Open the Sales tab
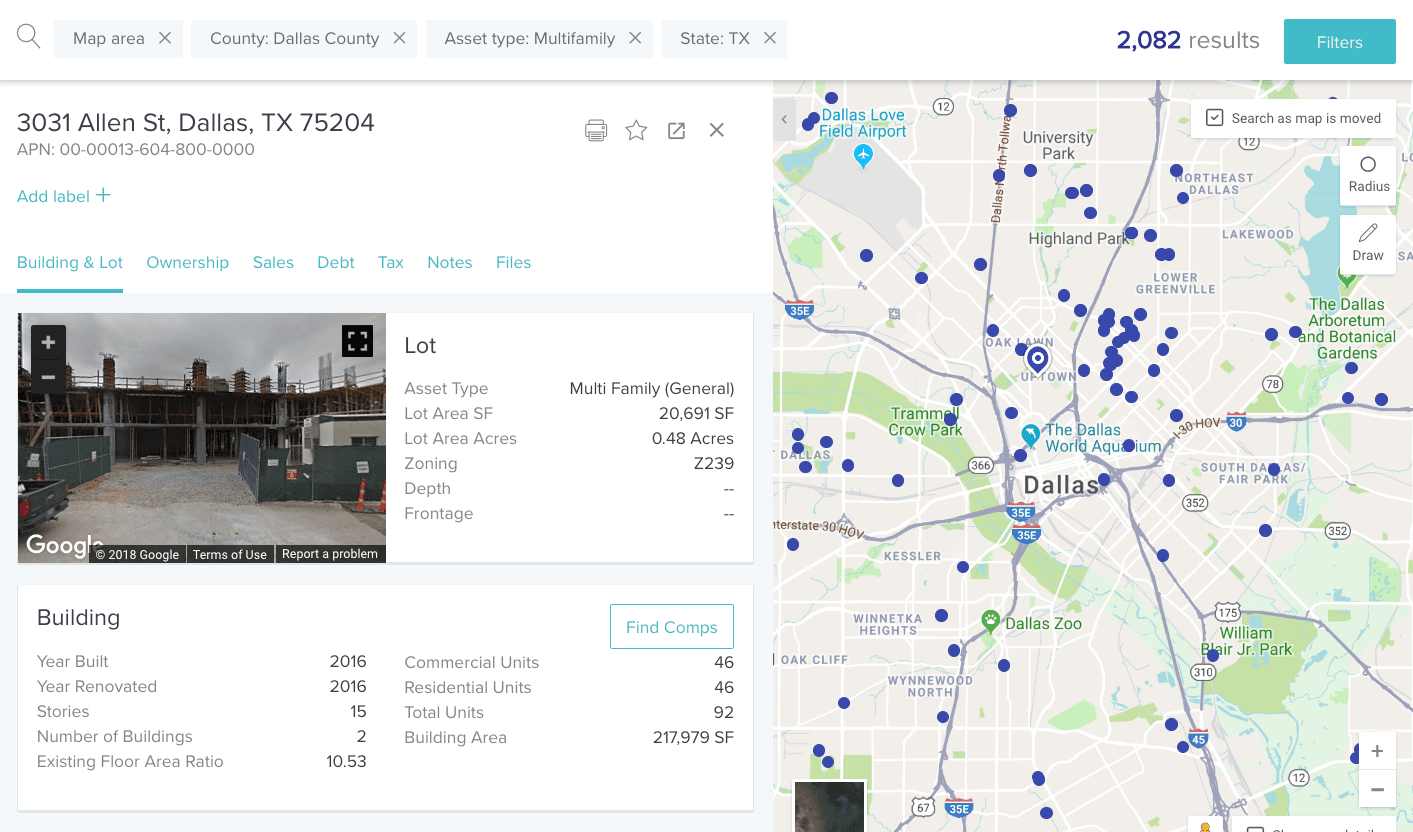Screen dimensions: 1413x832 tap(273, 262)
